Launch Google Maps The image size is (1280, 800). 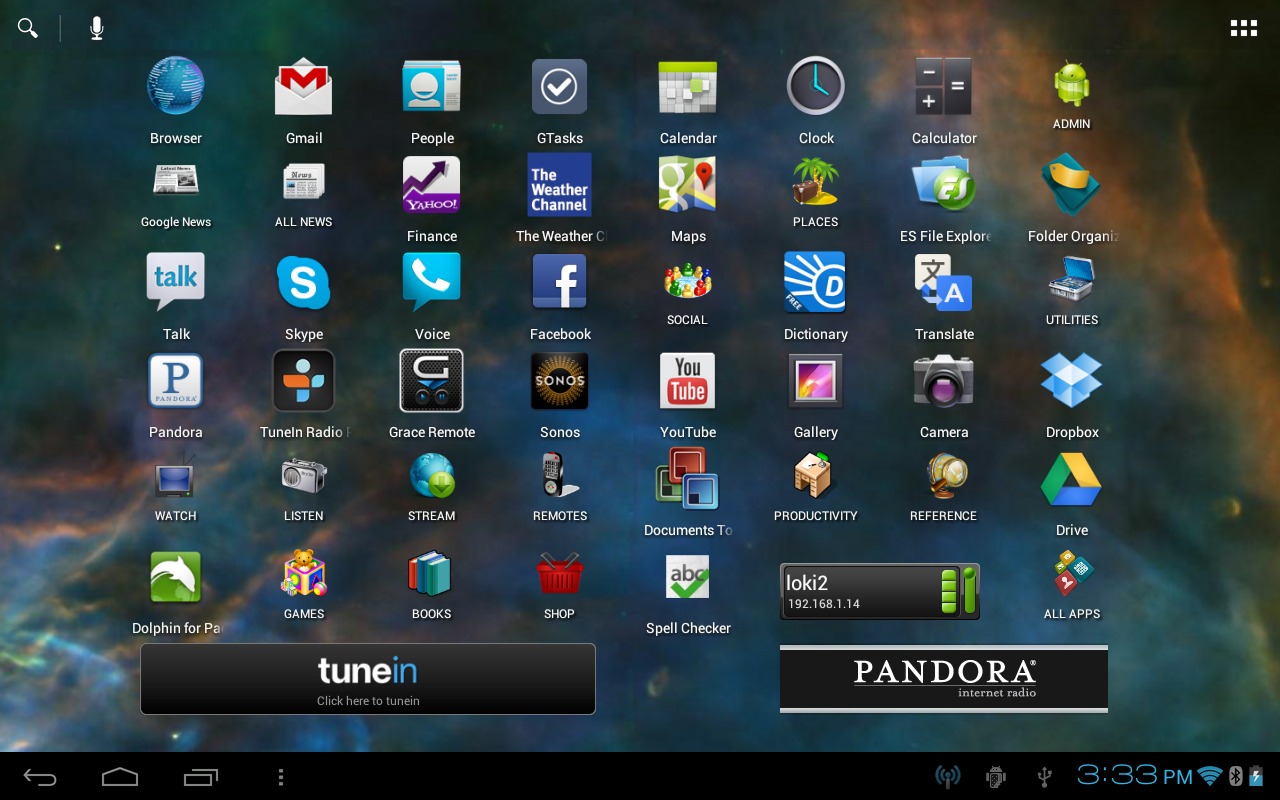click(x=688, y=184)
